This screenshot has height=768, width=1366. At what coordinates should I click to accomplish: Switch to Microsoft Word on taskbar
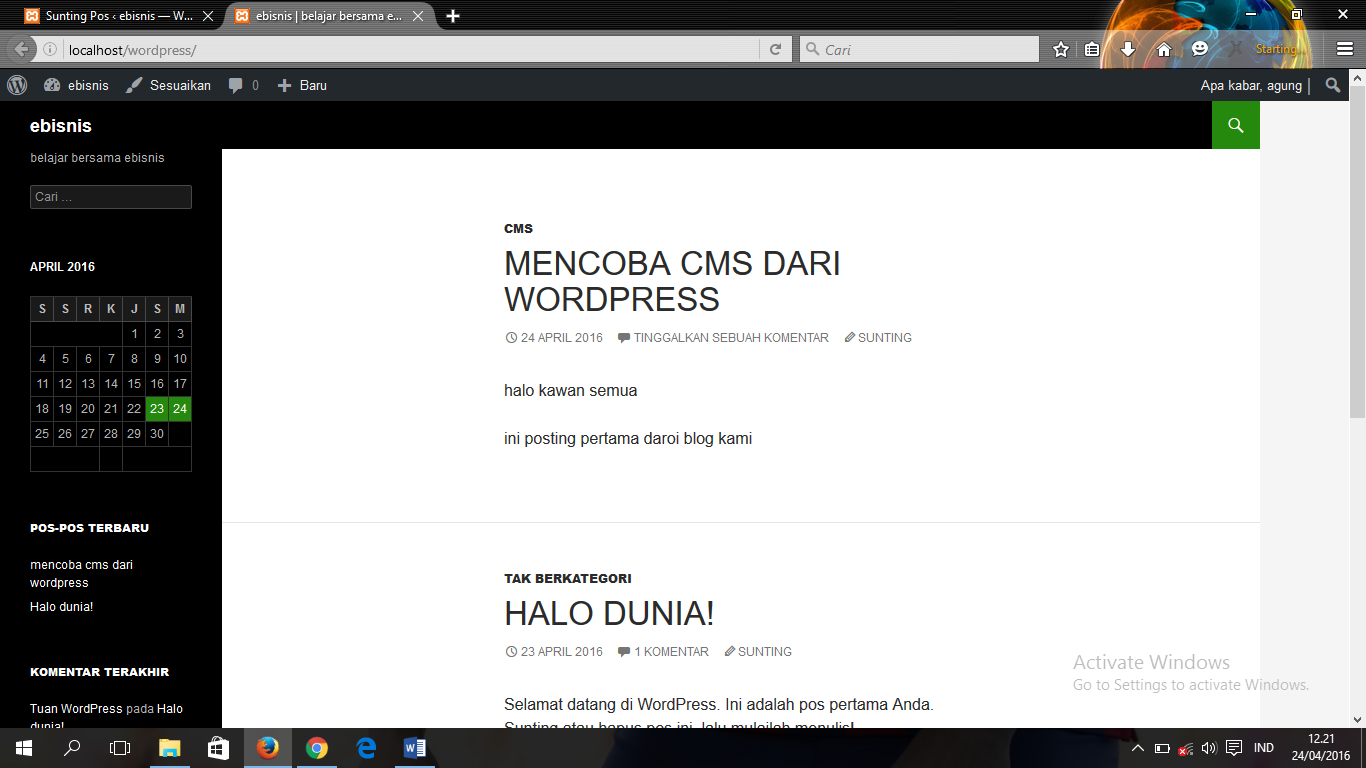414,748
